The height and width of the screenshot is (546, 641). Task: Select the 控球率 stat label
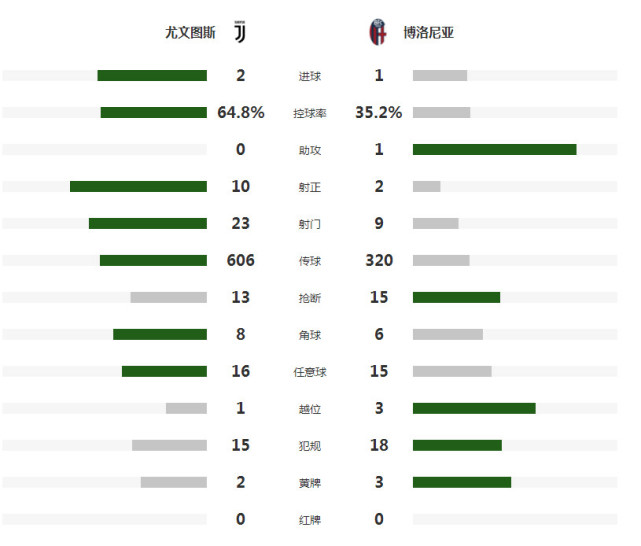coord(310,113)
